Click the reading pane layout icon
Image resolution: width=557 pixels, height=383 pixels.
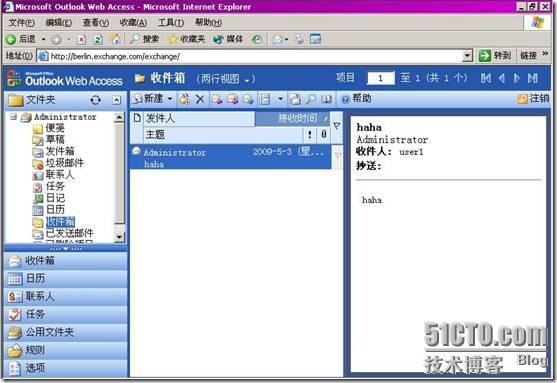[265, 99]
